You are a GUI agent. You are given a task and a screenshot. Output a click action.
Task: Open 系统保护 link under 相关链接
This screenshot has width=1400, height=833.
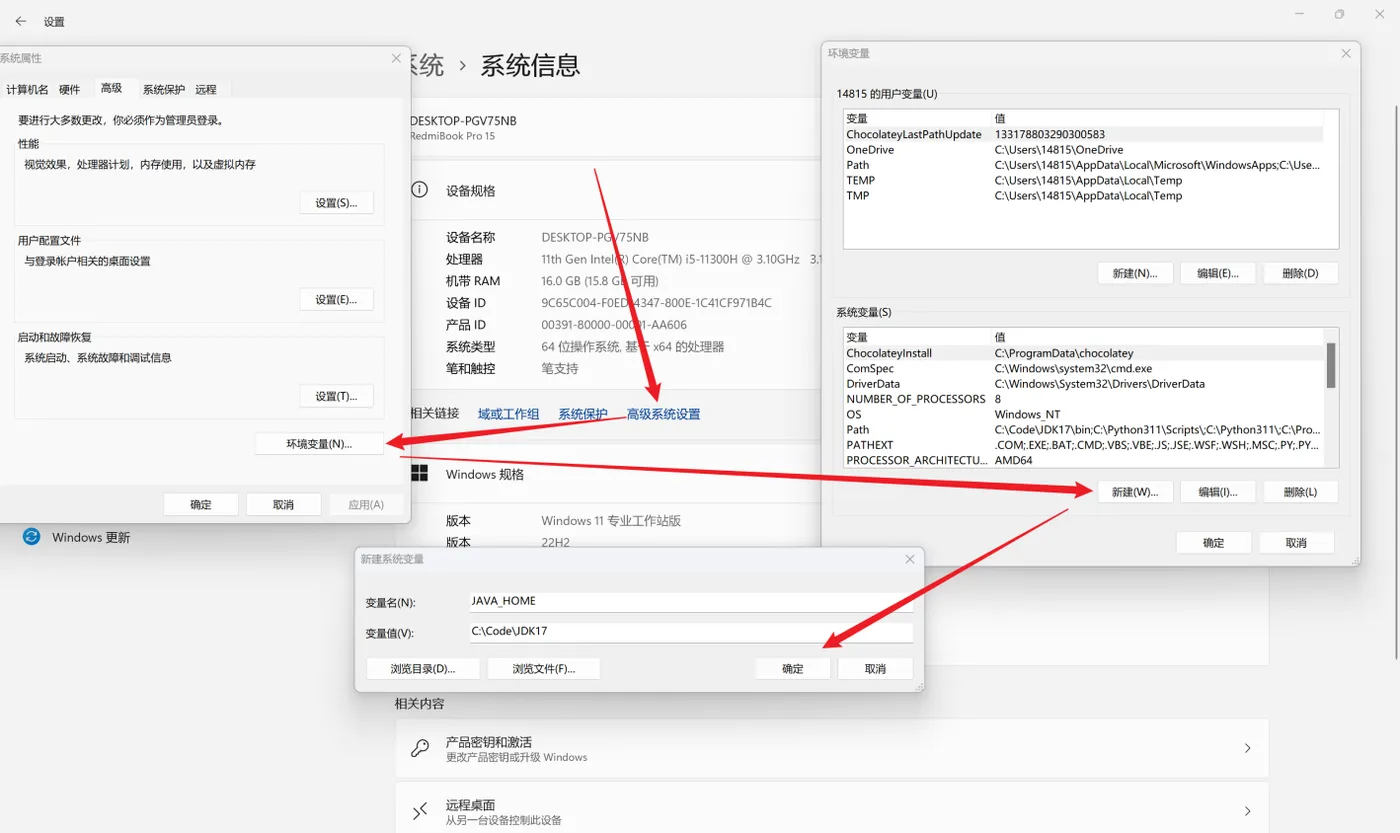click(x=583, y=414)
